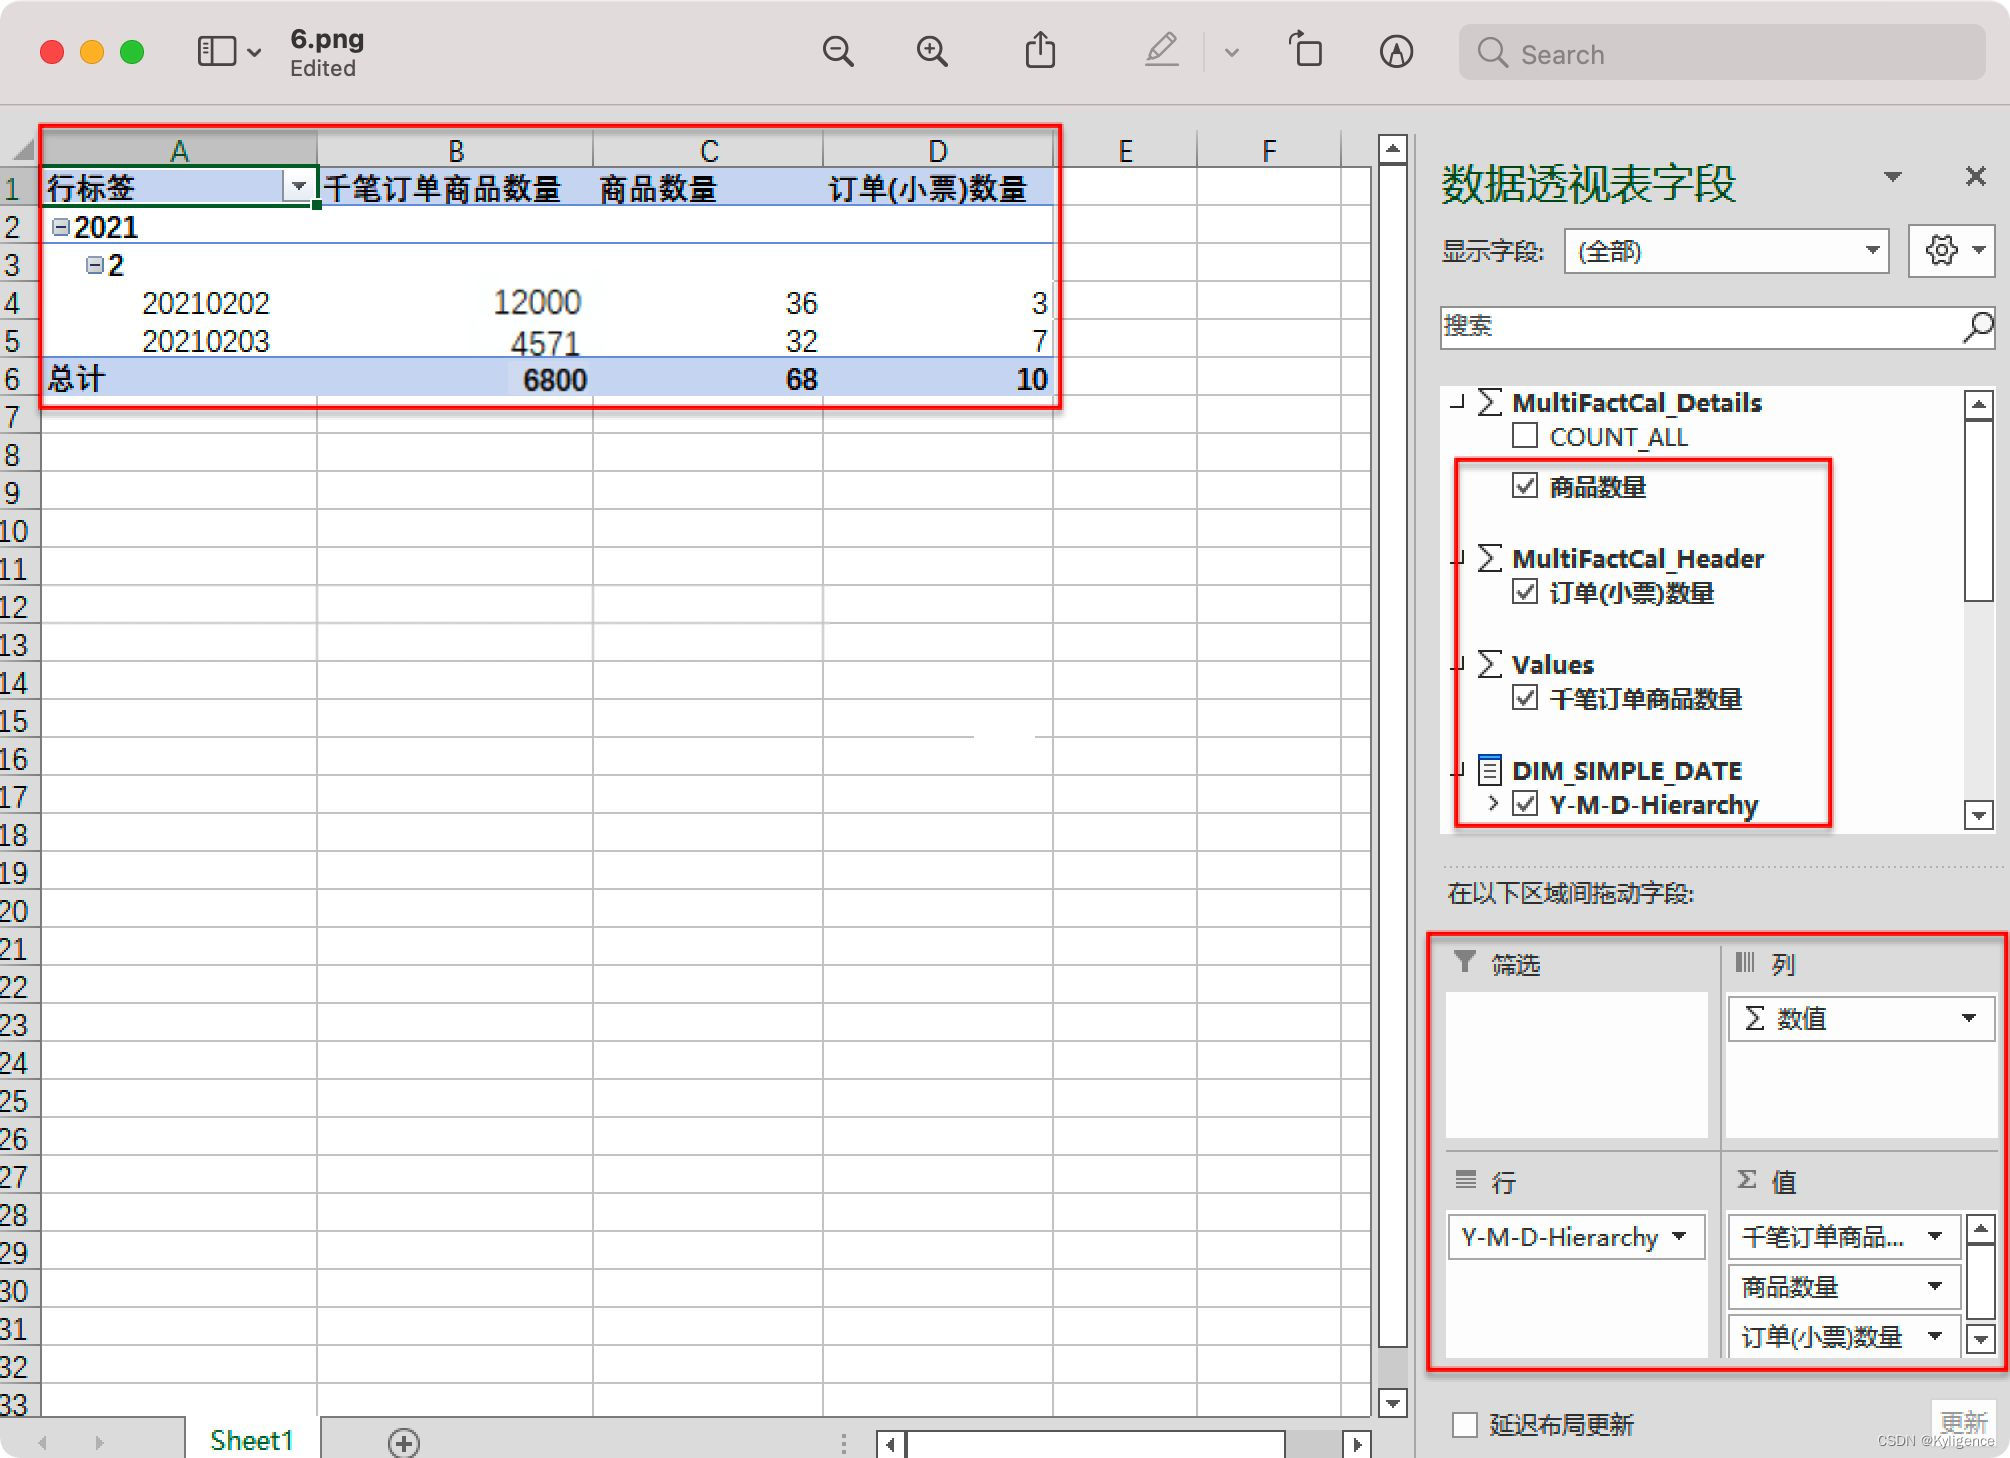This screenshot has width=2010, height=1458.
Task: Uncheck the 商品数量 field checkbox
Action: 1525,486
